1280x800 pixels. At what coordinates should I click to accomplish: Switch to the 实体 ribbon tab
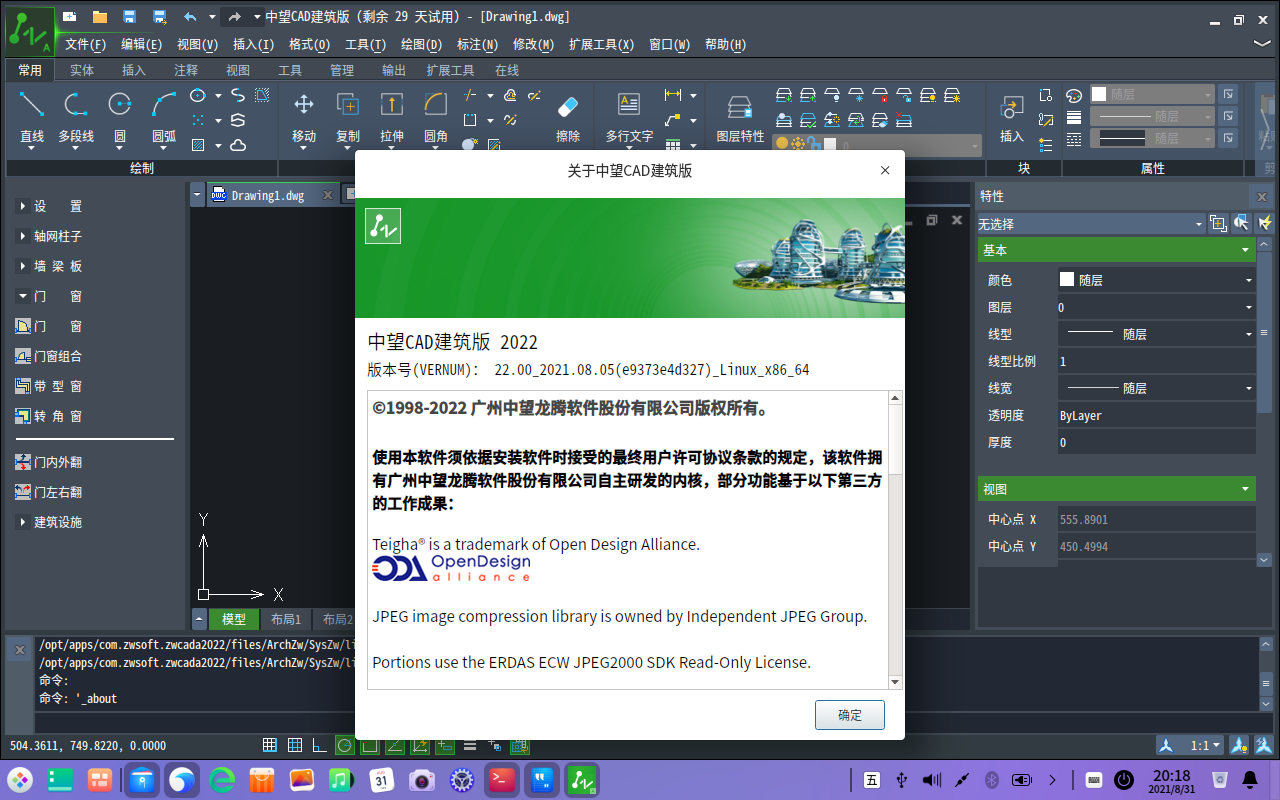click(x=82, y=70)
